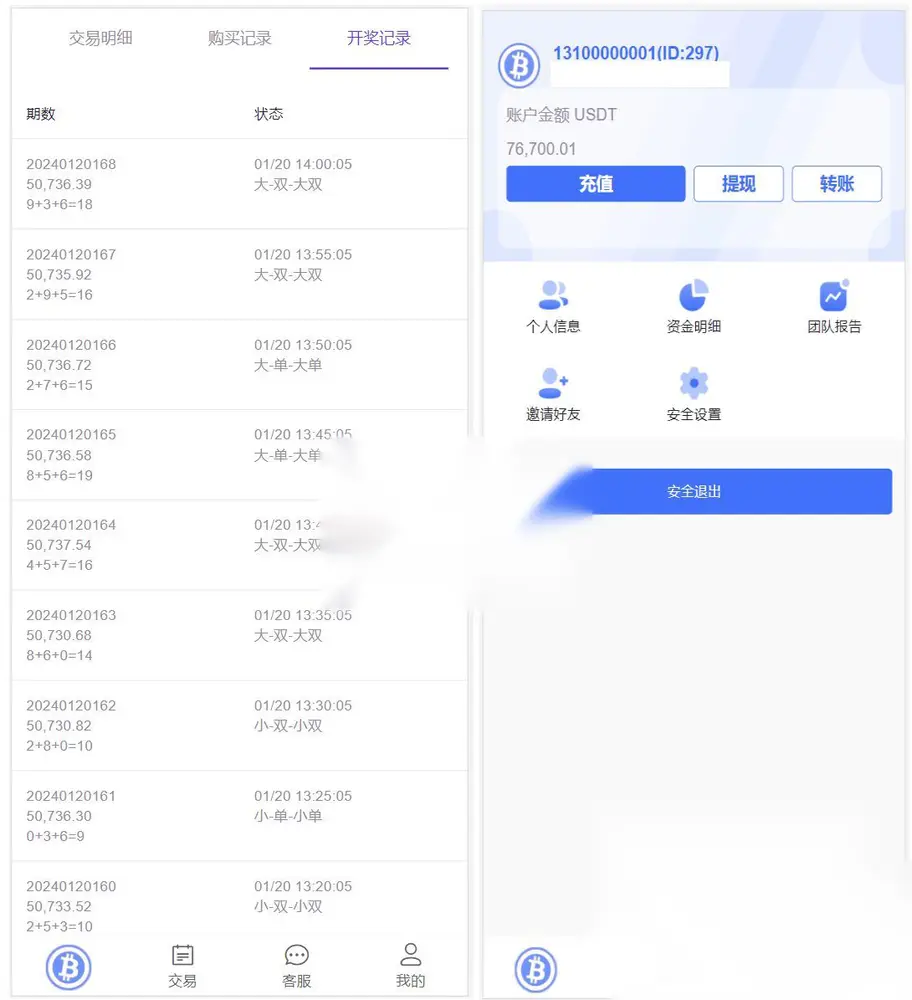Click the timestamp 01/20 13:35:05
This screenshot has width=912, height=1000.
pyautogui.click(x=303, y=615)
